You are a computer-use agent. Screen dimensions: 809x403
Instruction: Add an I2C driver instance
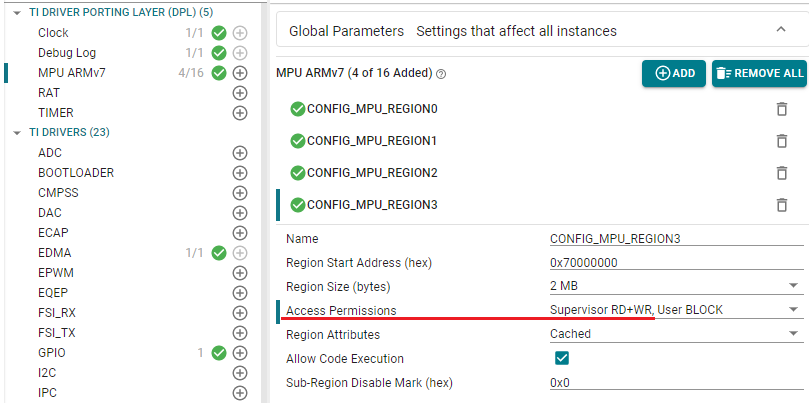pyautogui.click(x=240, y=373)
